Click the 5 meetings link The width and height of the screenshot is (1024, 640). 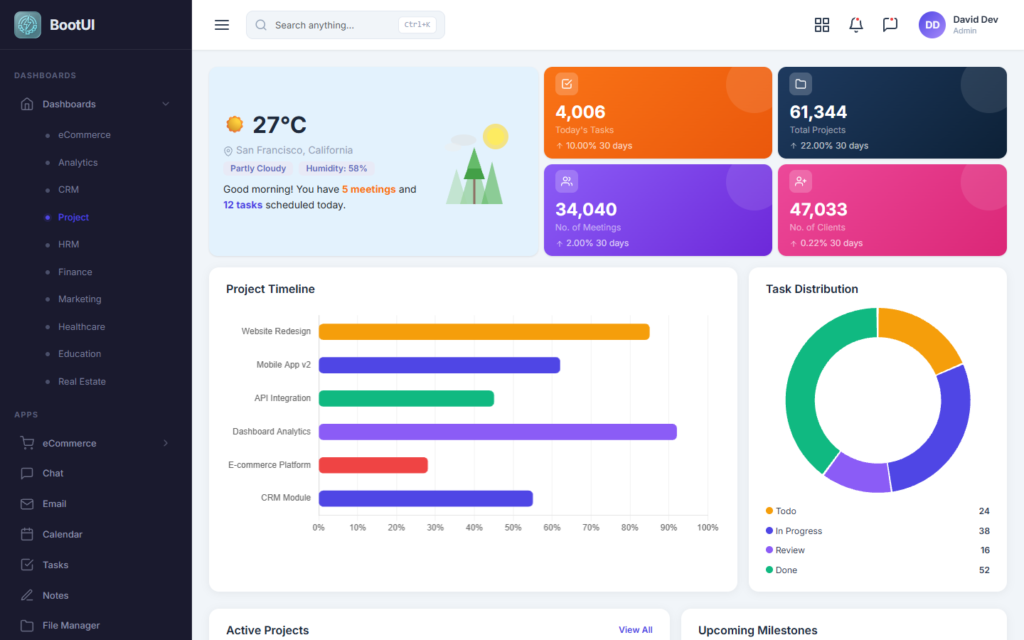[368, 189]
